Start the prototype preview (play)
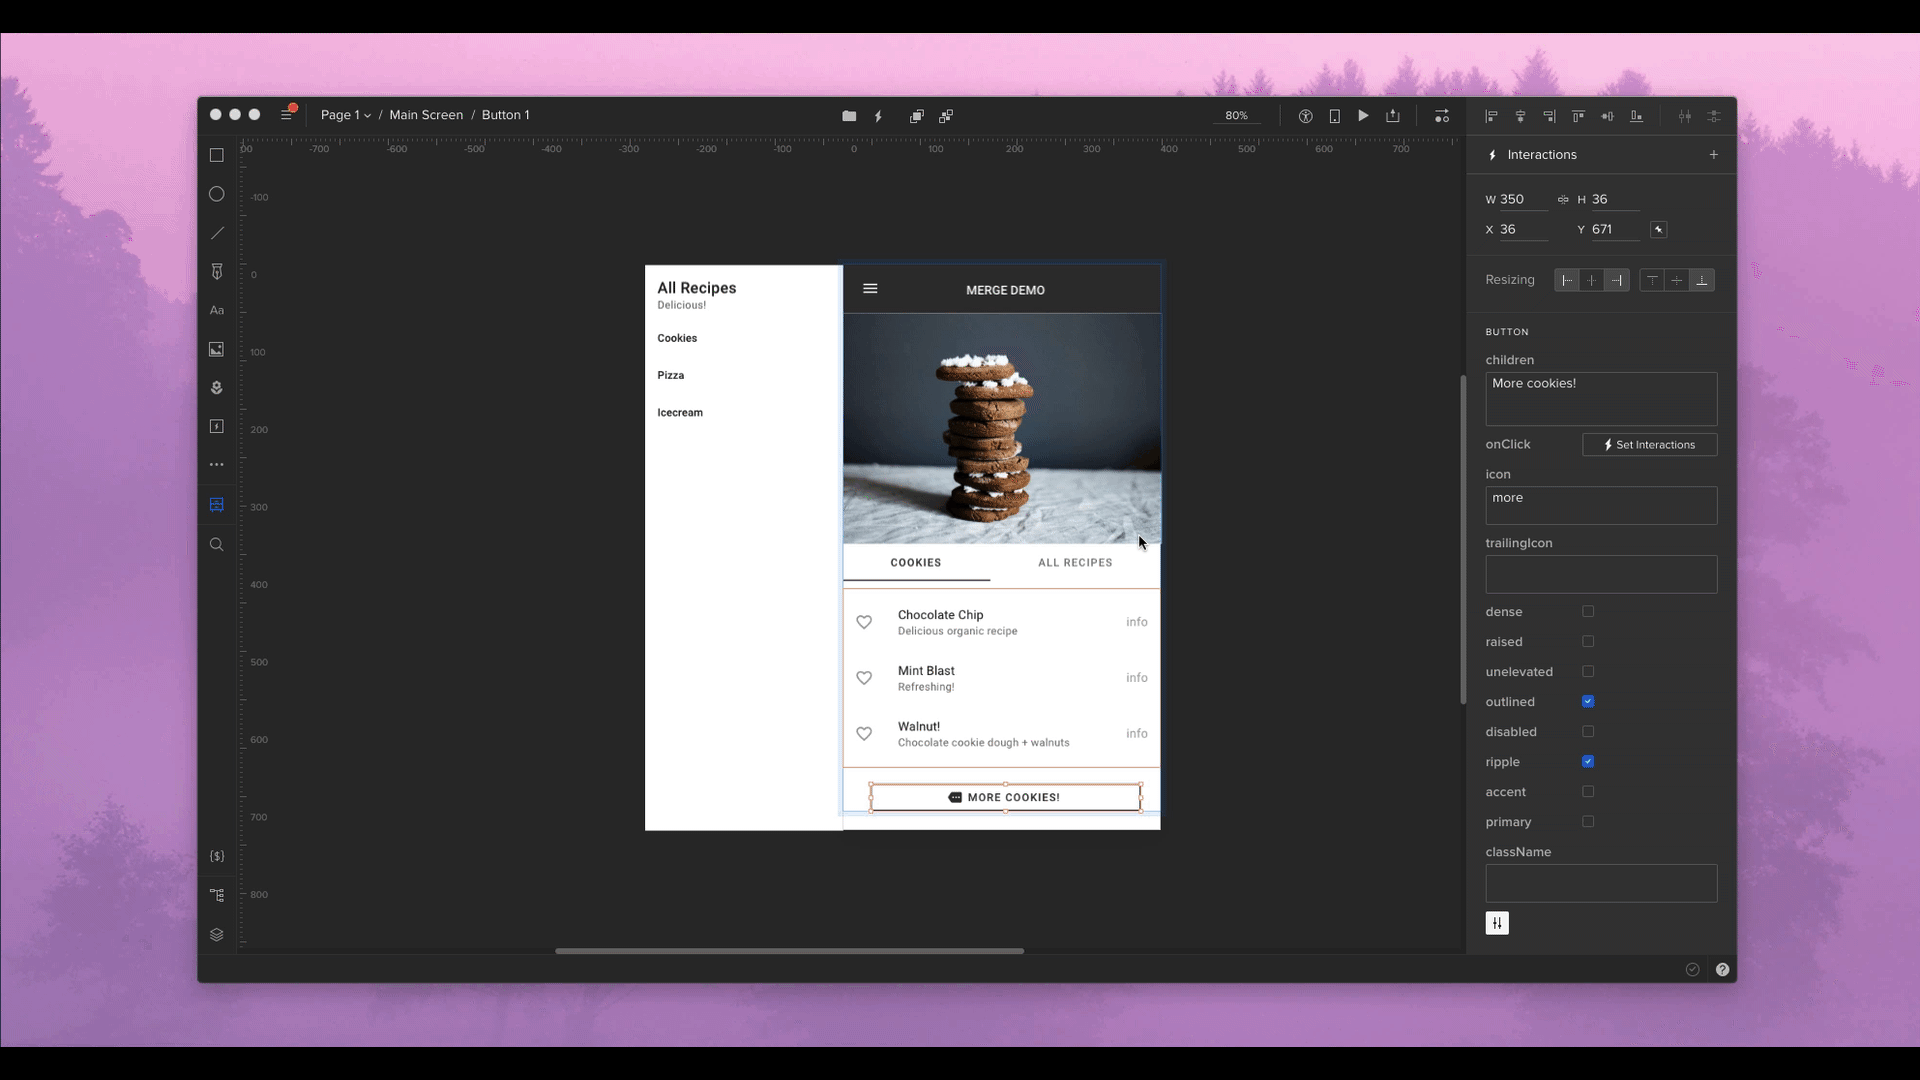The height and width of the screenshot is (1080, 1920). (x=1363, y=116)
